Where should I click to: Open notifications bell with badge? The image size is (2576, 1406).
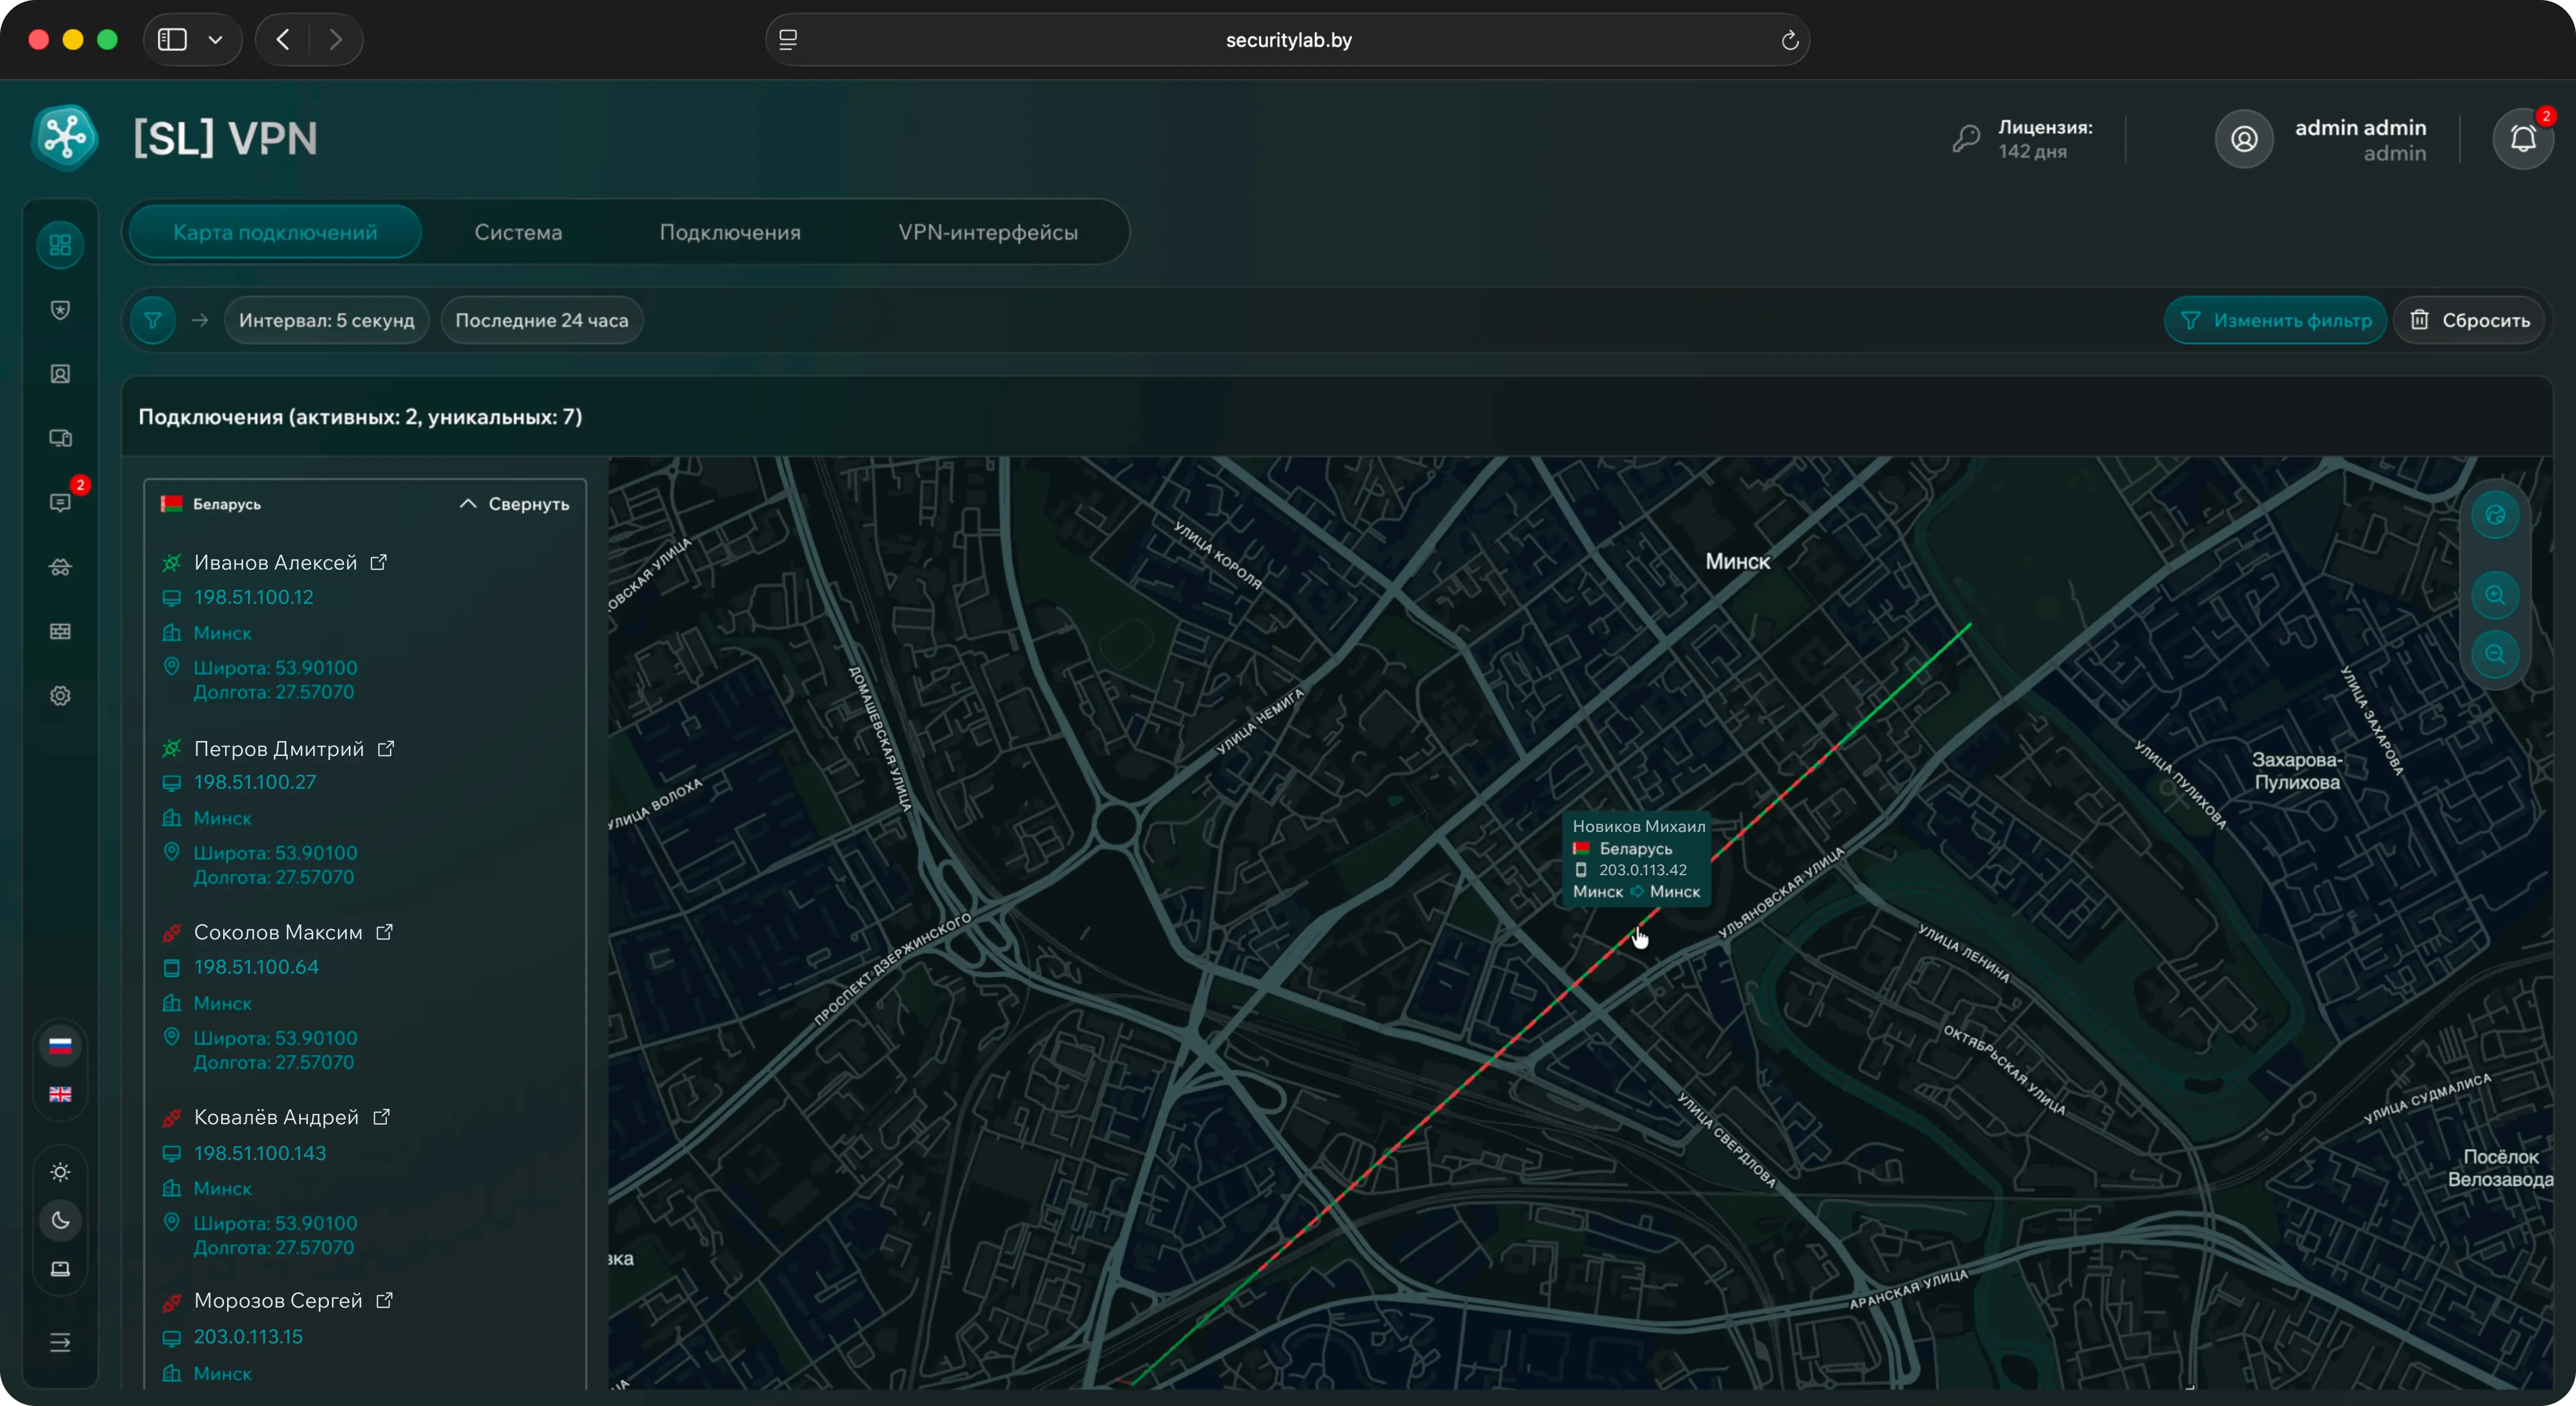(2524, 138)
